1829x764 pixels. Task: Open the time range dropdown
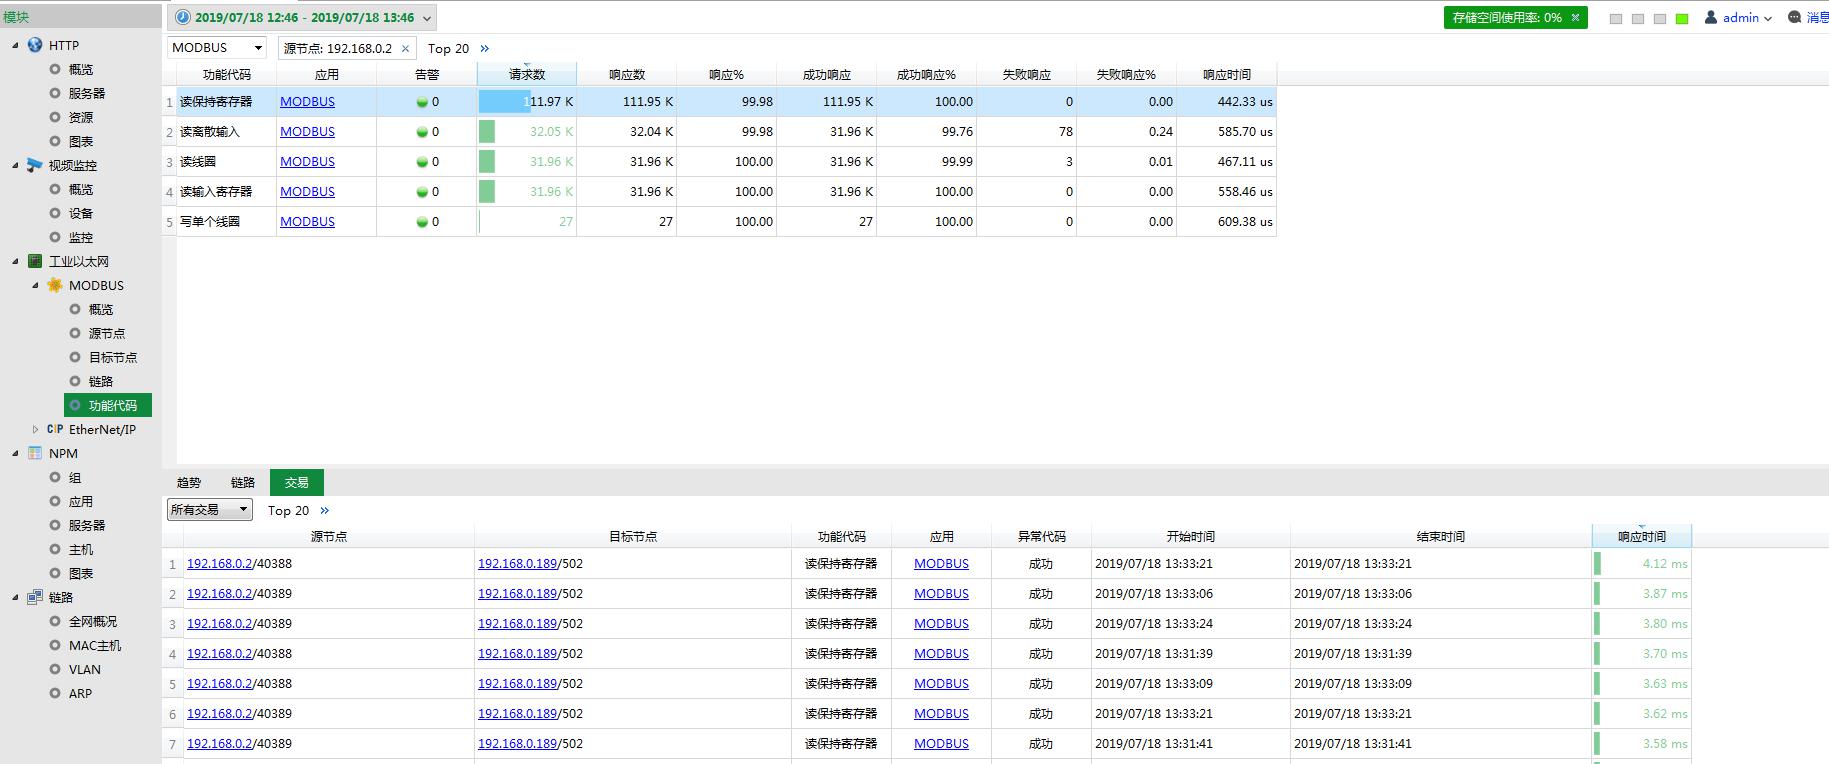(x=427, y=18)
